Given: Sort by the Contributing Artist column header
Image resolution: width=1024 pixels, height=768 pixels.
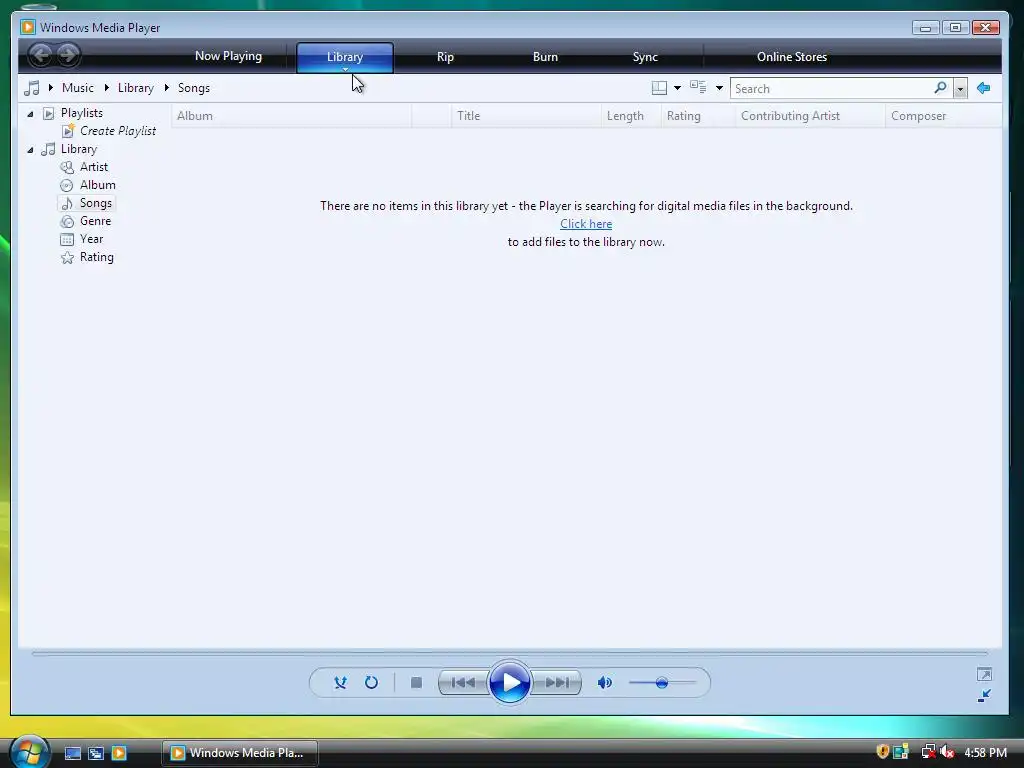Looking at the screenshot, I should [x=810, y=116].
